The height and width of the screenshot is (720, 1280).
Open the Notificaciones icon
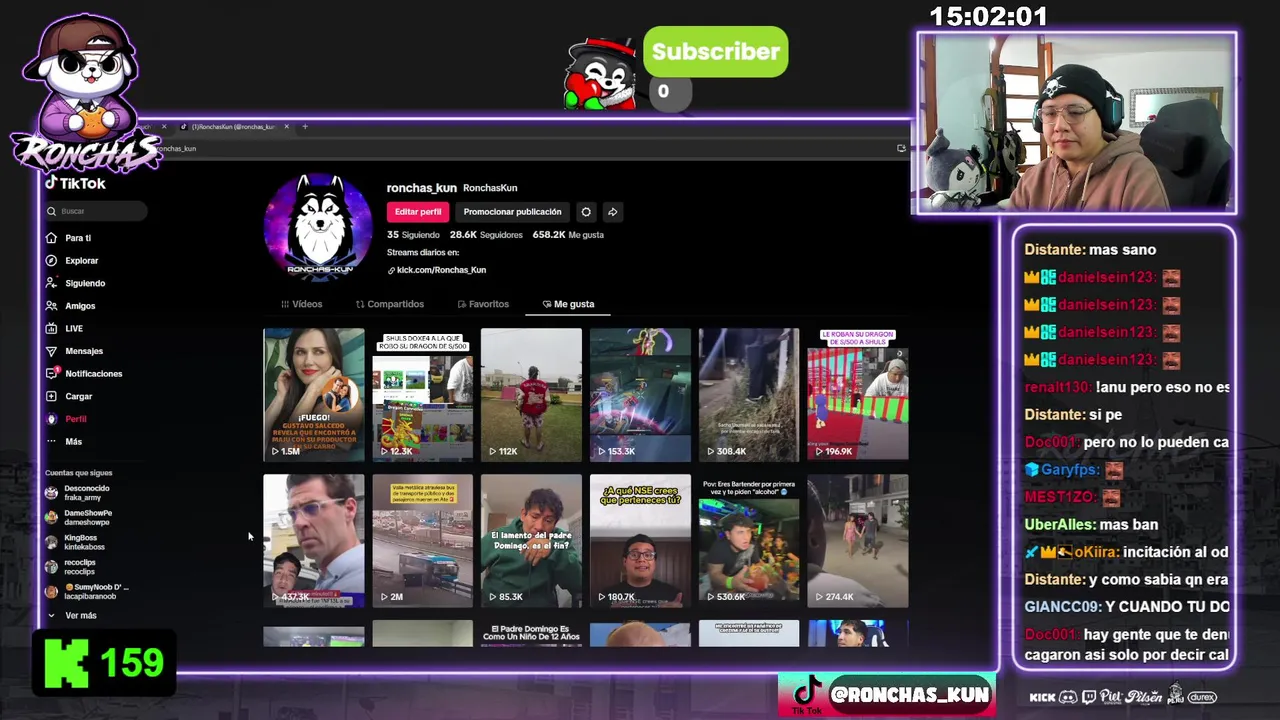[x=51, y=373]
